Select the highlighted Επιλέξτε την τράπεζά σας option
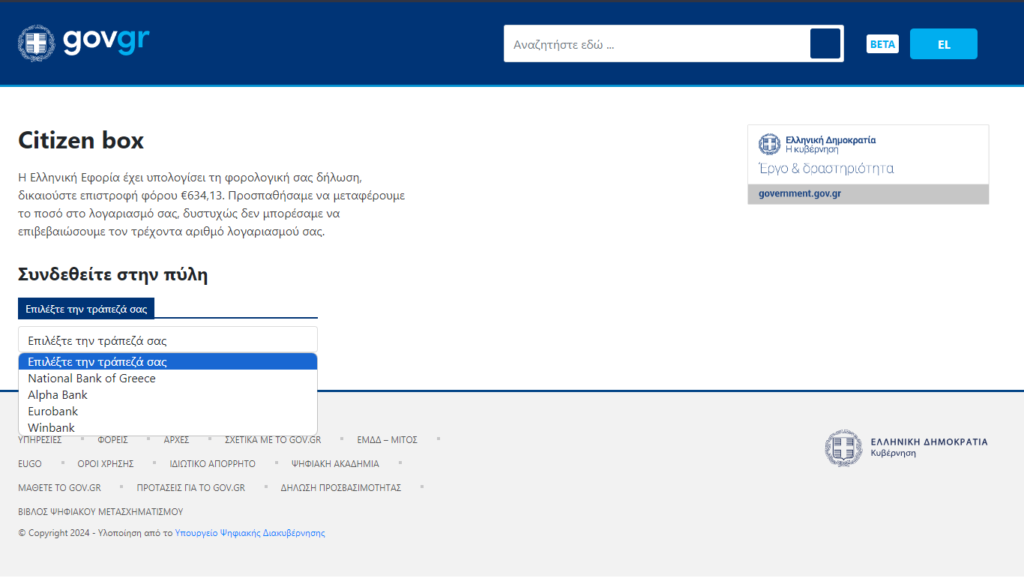Image resolution: width=1024 pixels, height=587 pixels. [x=97, y=362]
